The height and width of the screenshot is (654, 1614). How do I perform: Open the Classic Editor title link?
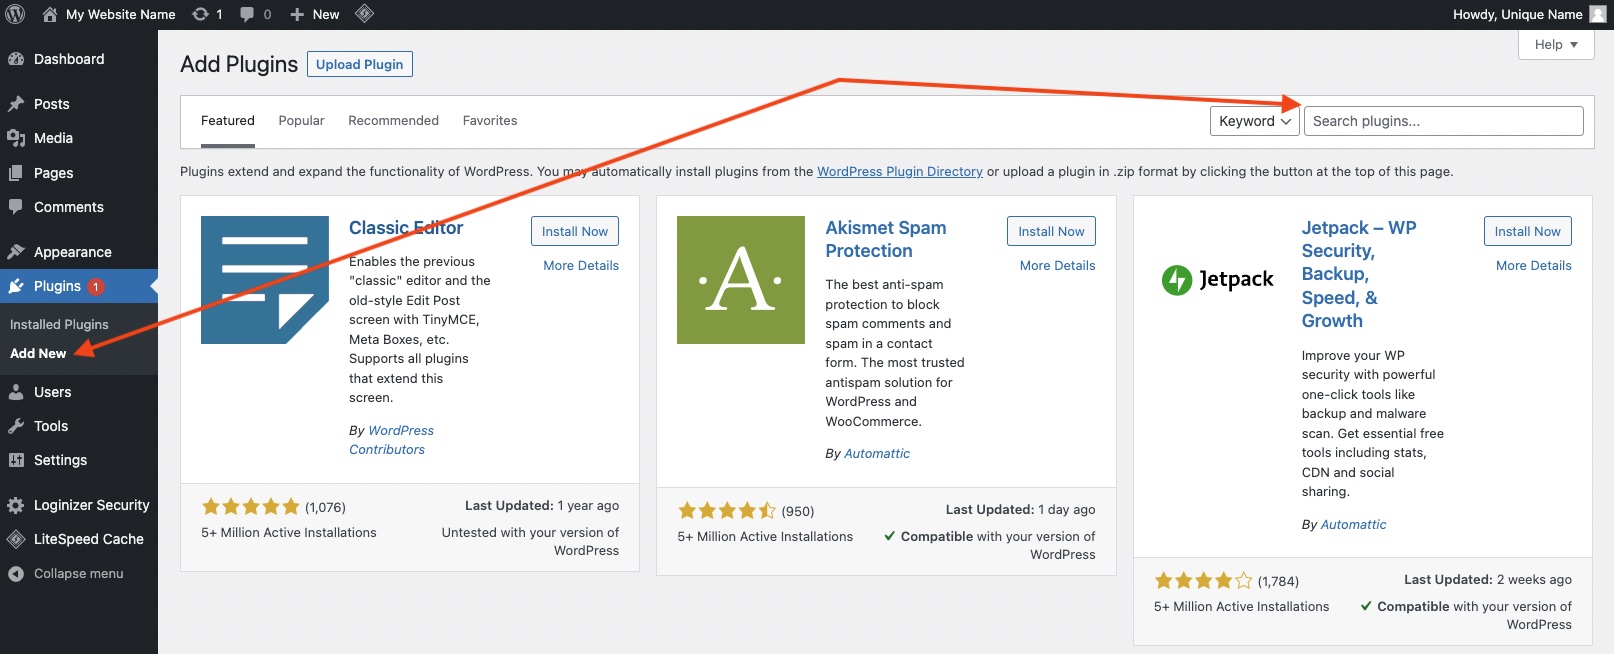406,228
